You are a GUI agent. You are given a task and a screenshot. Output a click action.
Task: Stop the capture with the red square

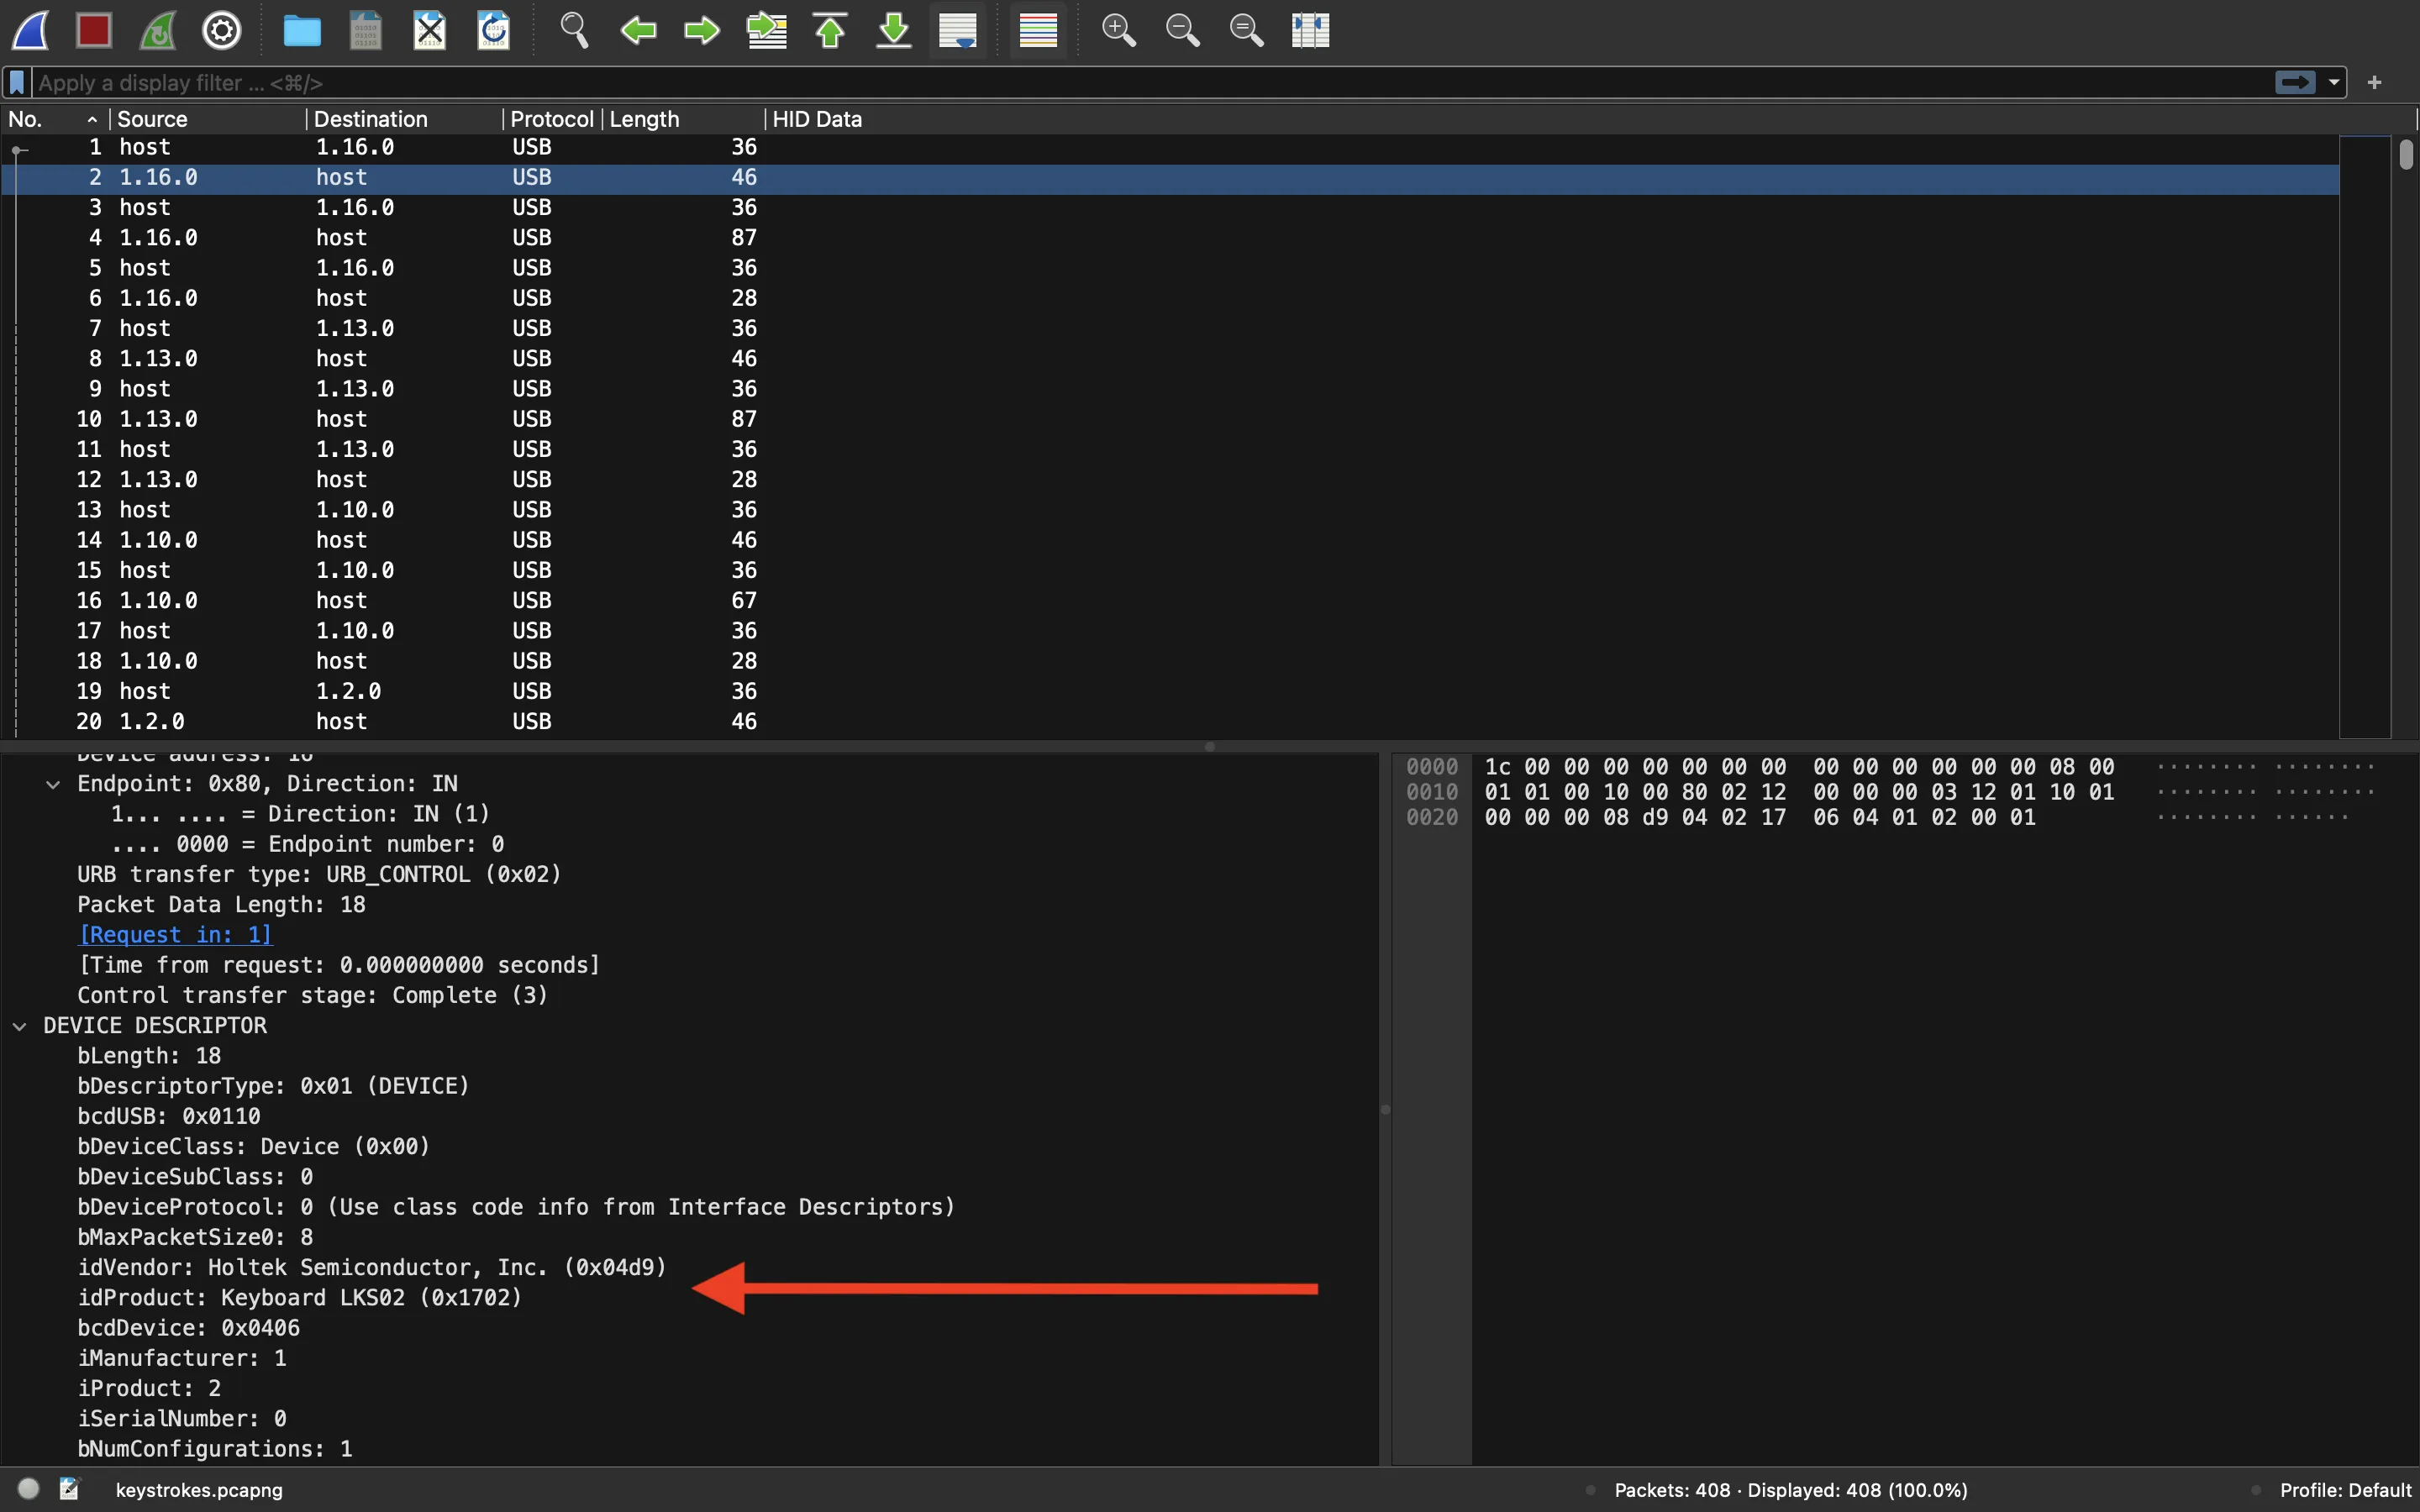(94, 30)
